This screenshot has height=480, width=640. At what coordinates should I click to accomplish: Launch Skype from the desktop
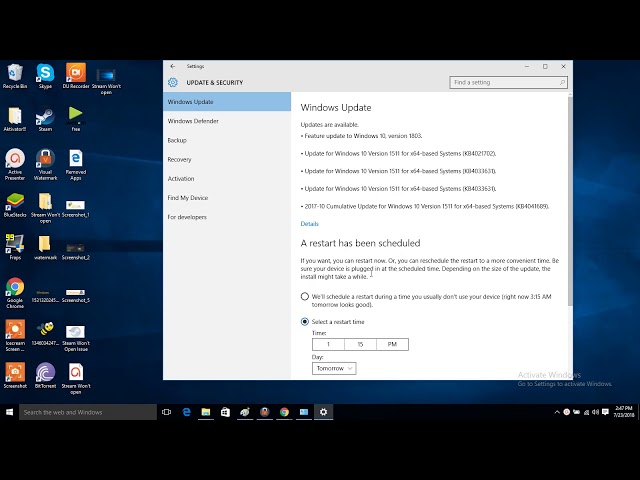(x=45, y=76)
